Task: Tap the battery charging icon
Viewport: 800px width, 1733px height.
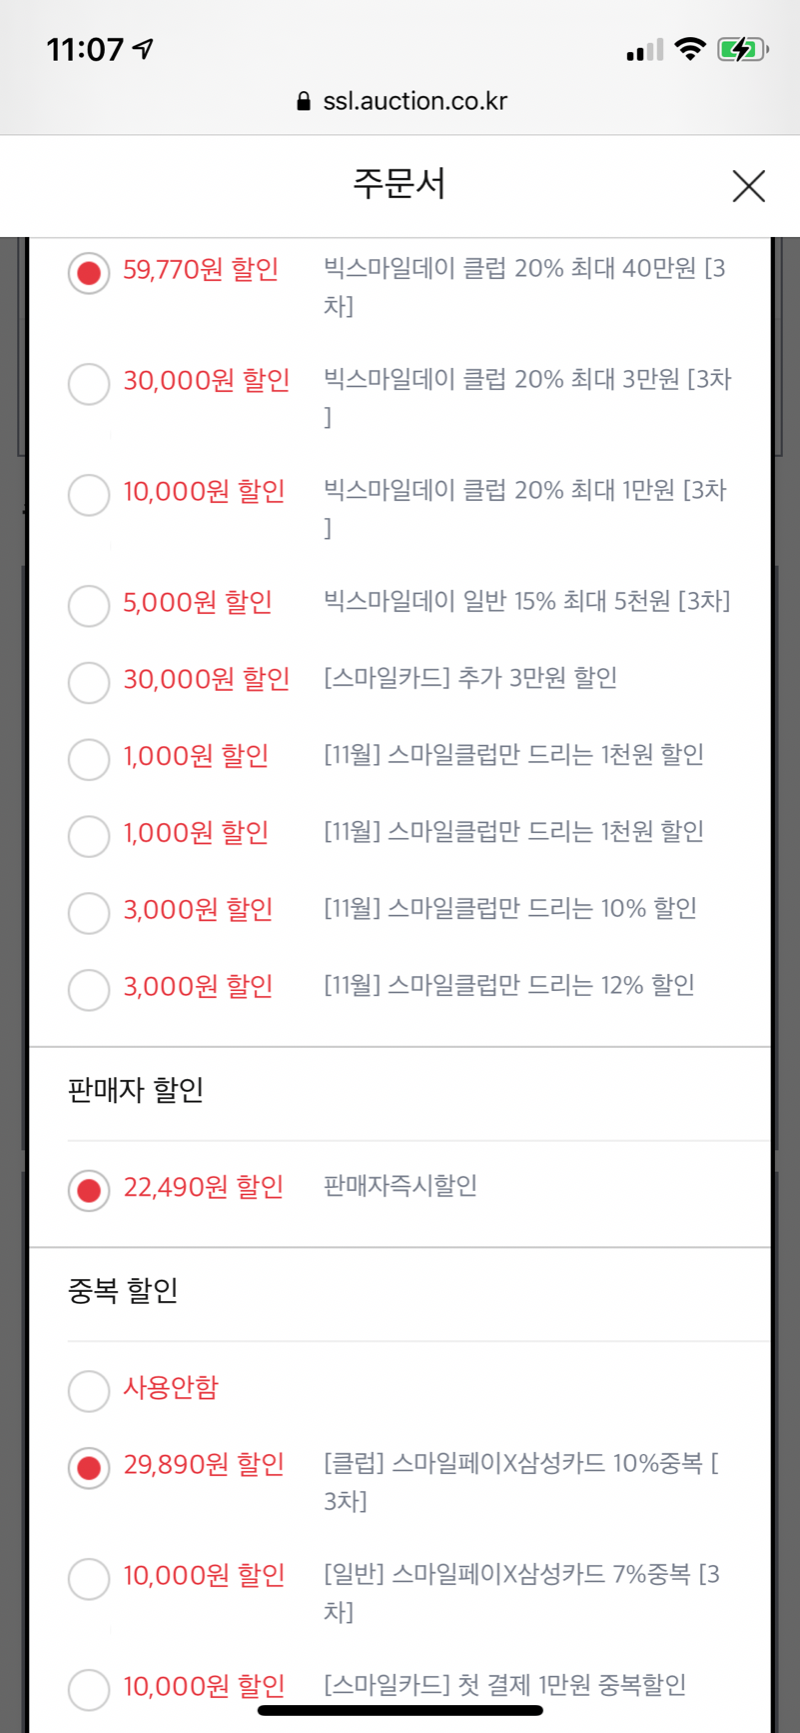Action: [742, 49]
